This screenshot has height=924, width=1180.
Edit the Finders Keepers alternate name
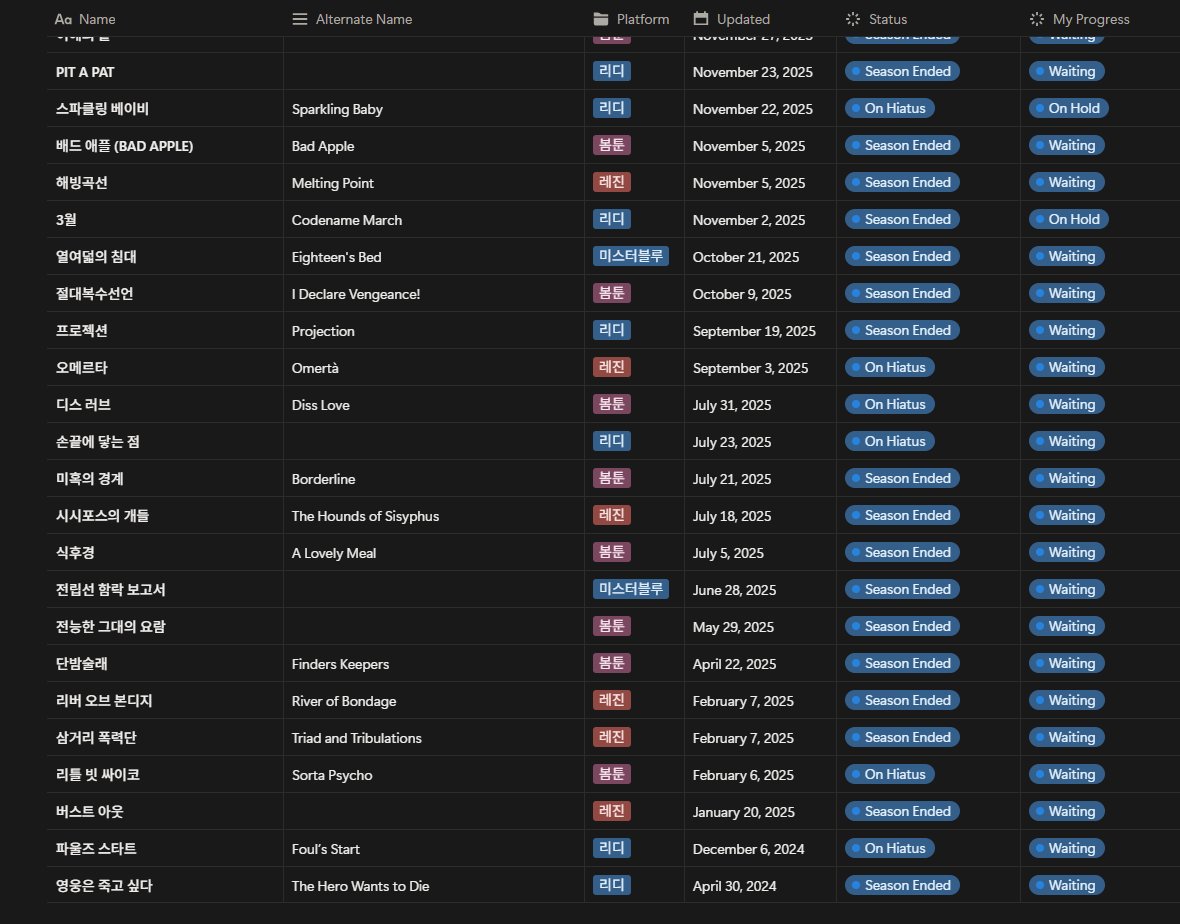pos(340,664)
